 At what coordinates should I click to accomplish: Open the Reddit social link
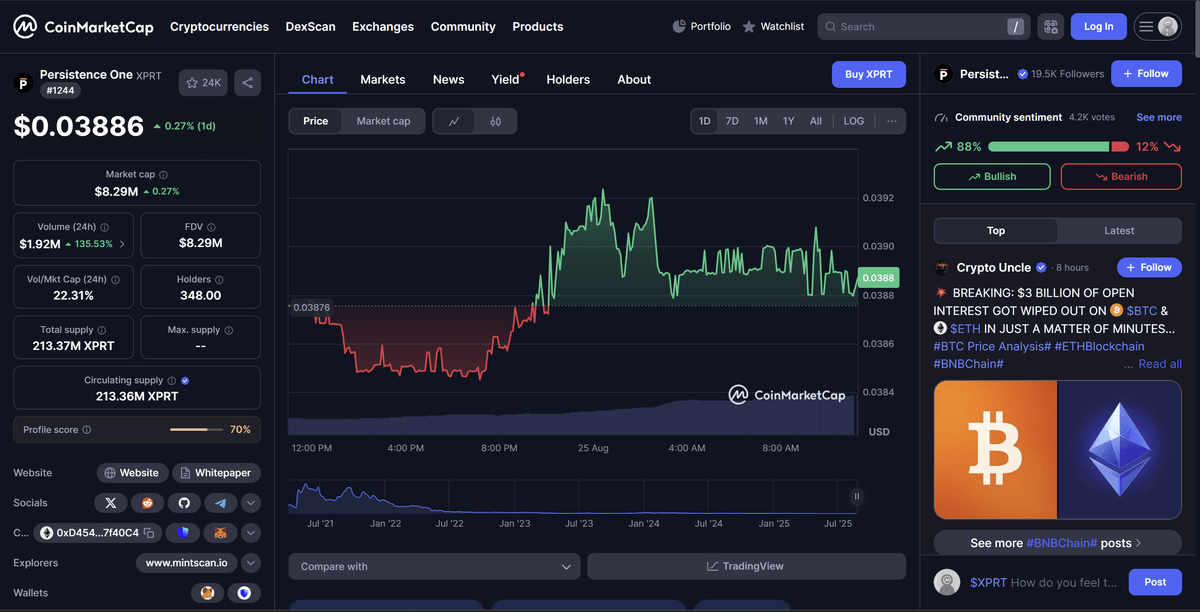tap(147, 503)
